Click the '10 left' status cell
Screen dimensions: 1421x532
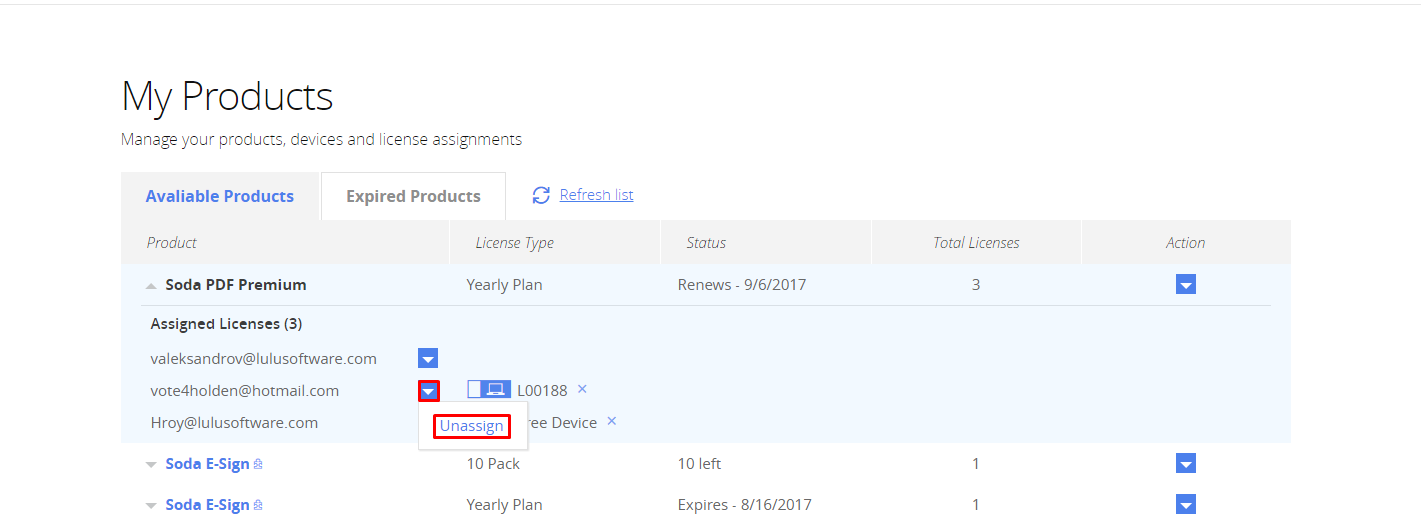click(699, 464)
